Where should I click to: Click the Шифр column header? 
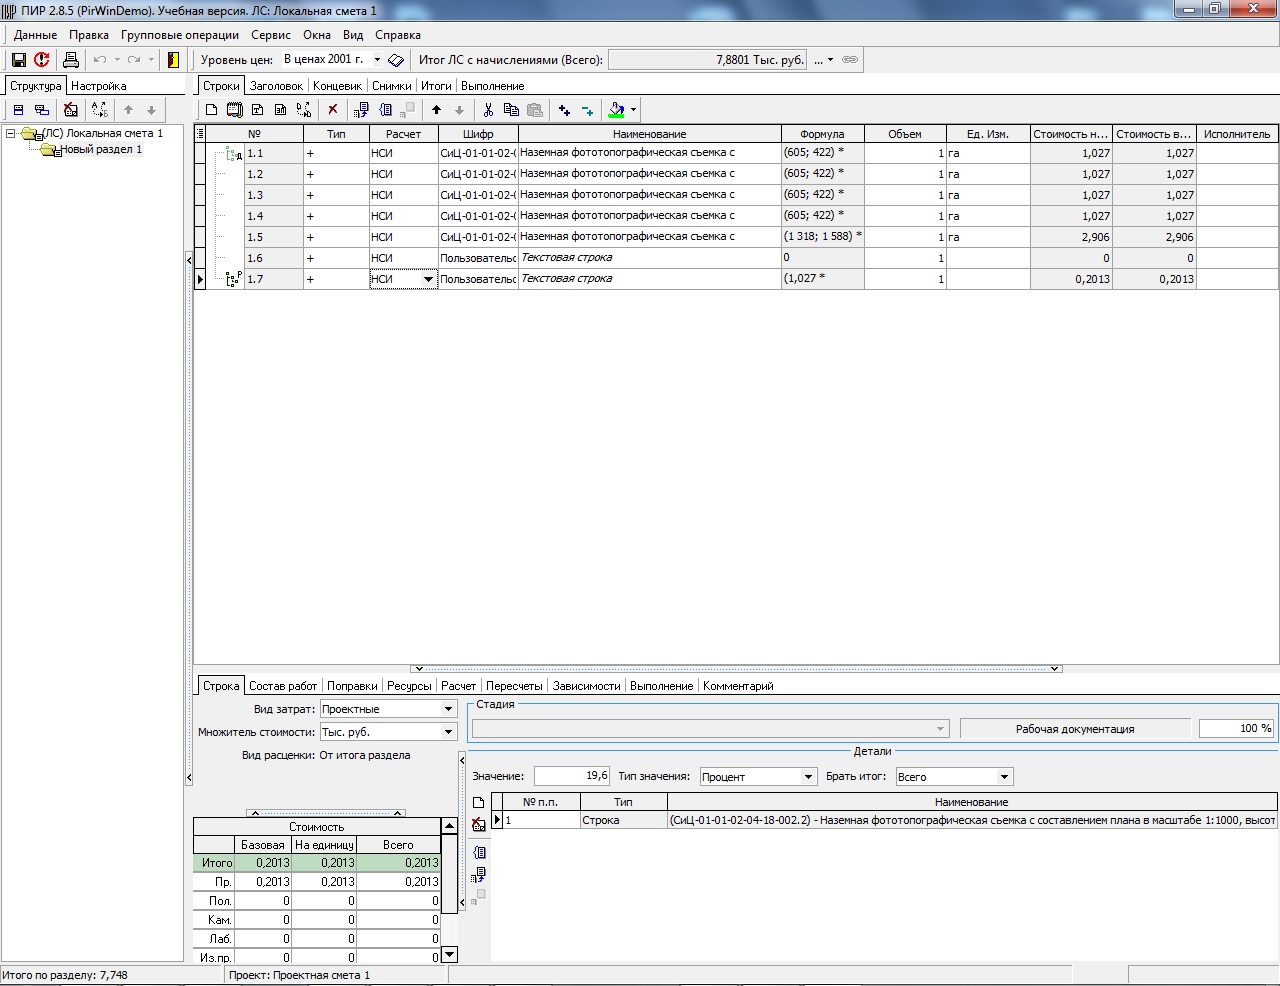point(478,134)
